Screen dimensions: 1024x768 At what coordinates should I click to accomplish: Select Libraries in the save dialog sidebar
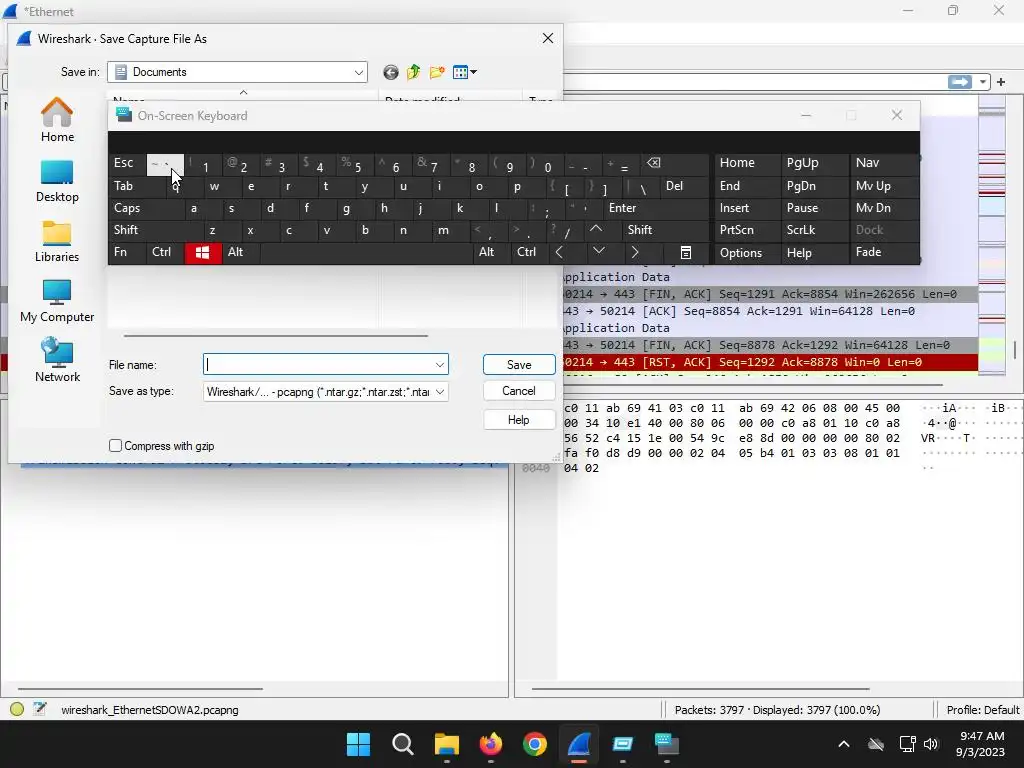[x=57, y=241]
